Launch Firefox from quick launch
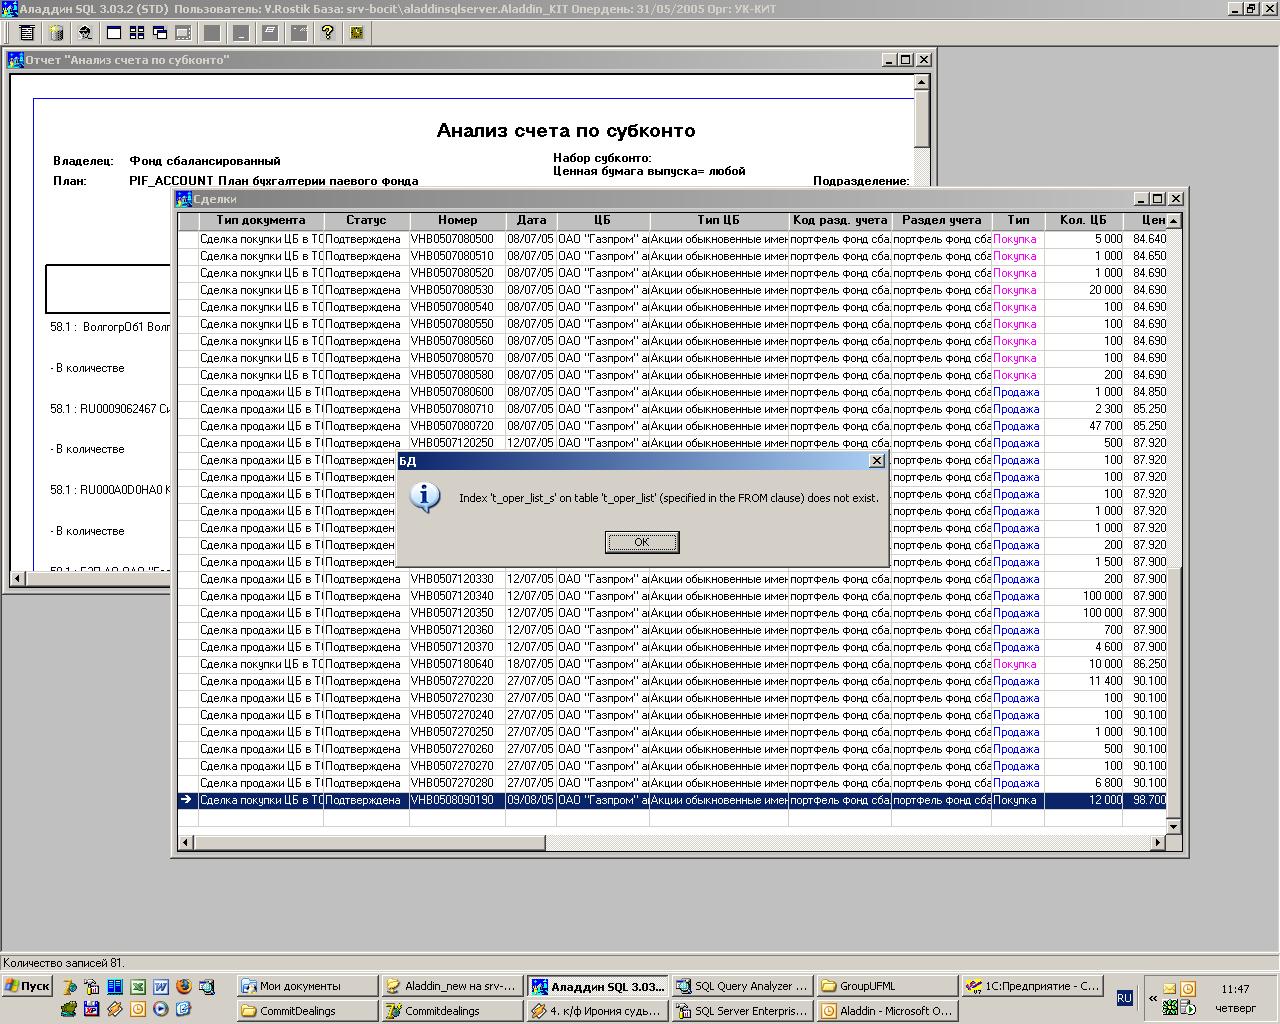Screen dimensions: 1280x1024 (183, 987)
